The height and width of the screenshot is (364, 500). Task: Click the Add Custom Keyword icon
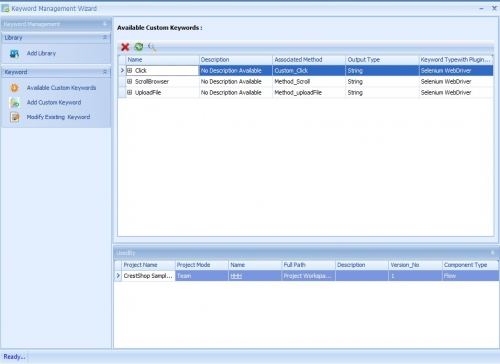(14, 103)
